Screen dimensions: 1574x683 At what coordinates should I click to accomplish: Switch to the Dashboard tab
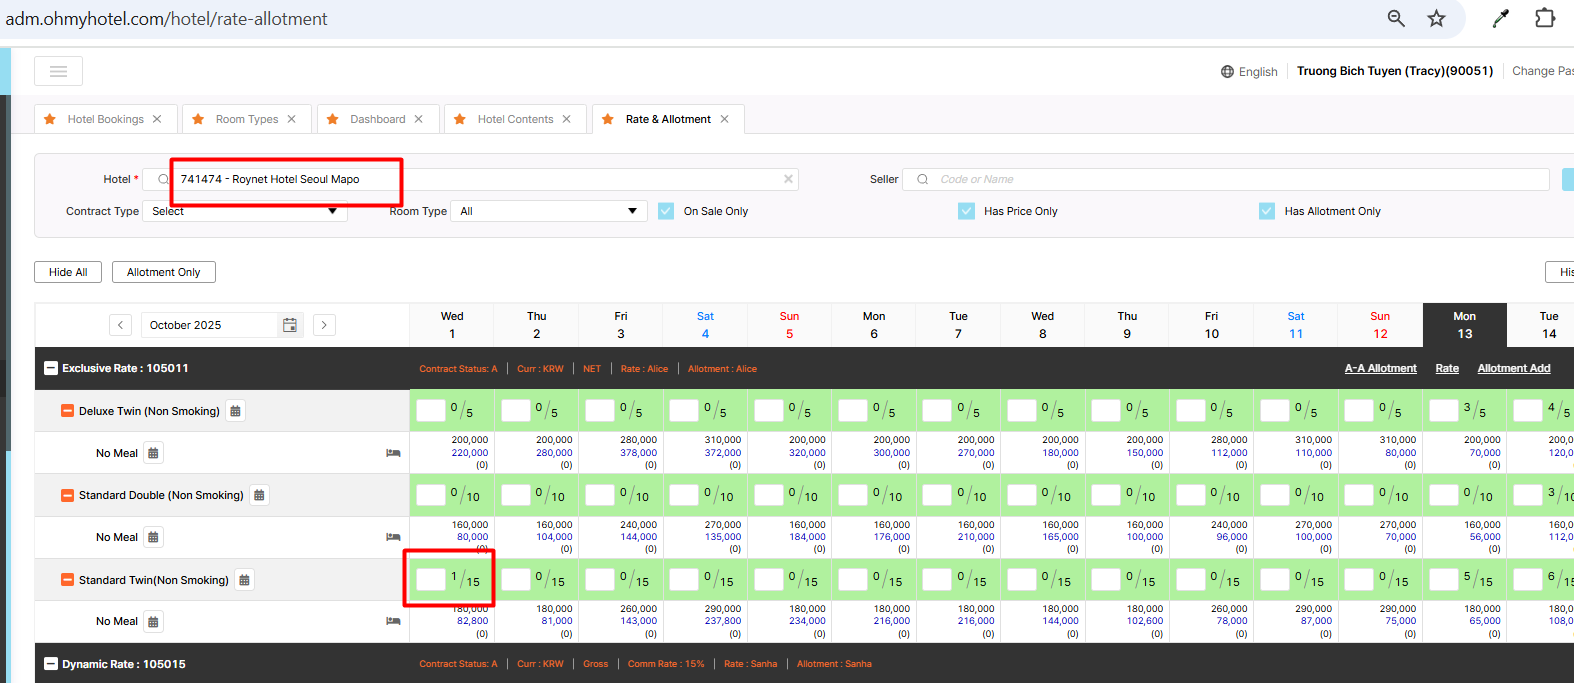[377, 119]
